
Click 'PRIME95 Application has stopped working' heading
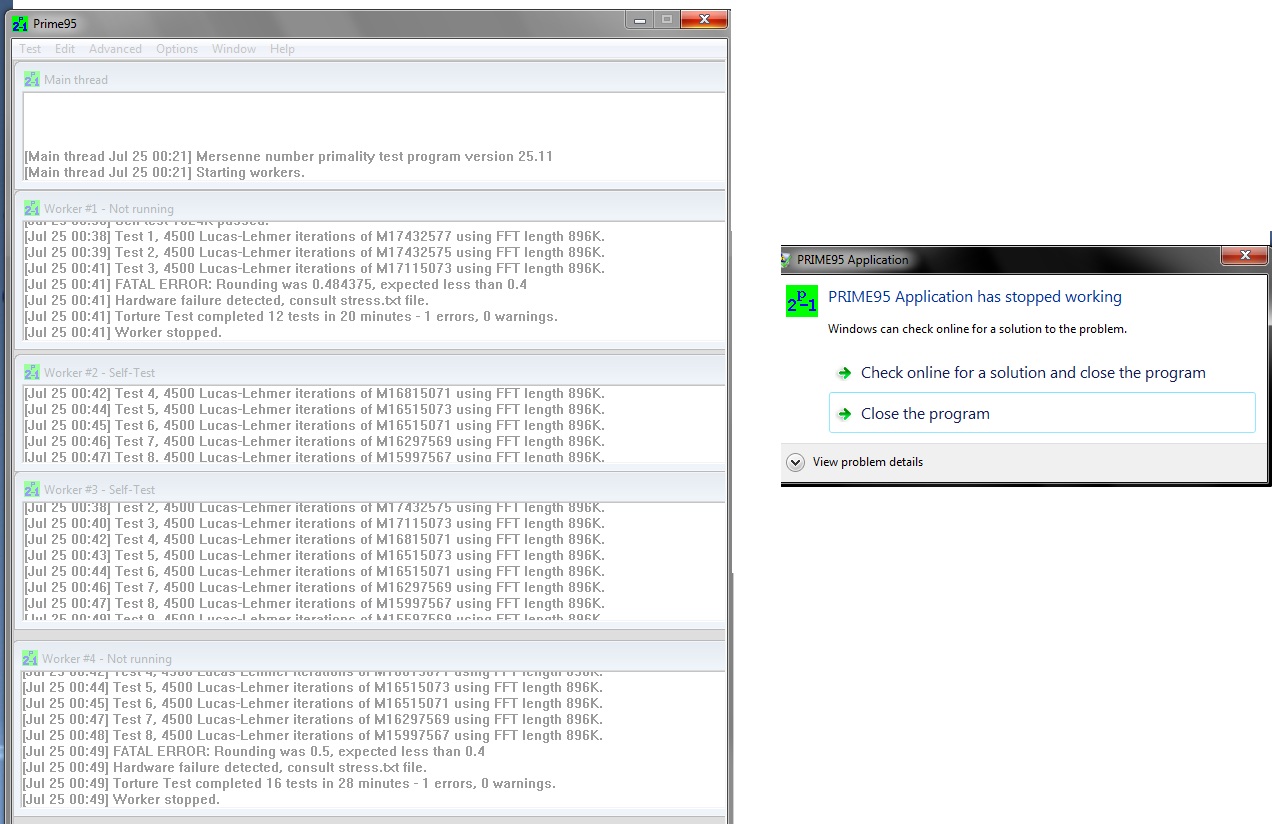coord(975,297)
